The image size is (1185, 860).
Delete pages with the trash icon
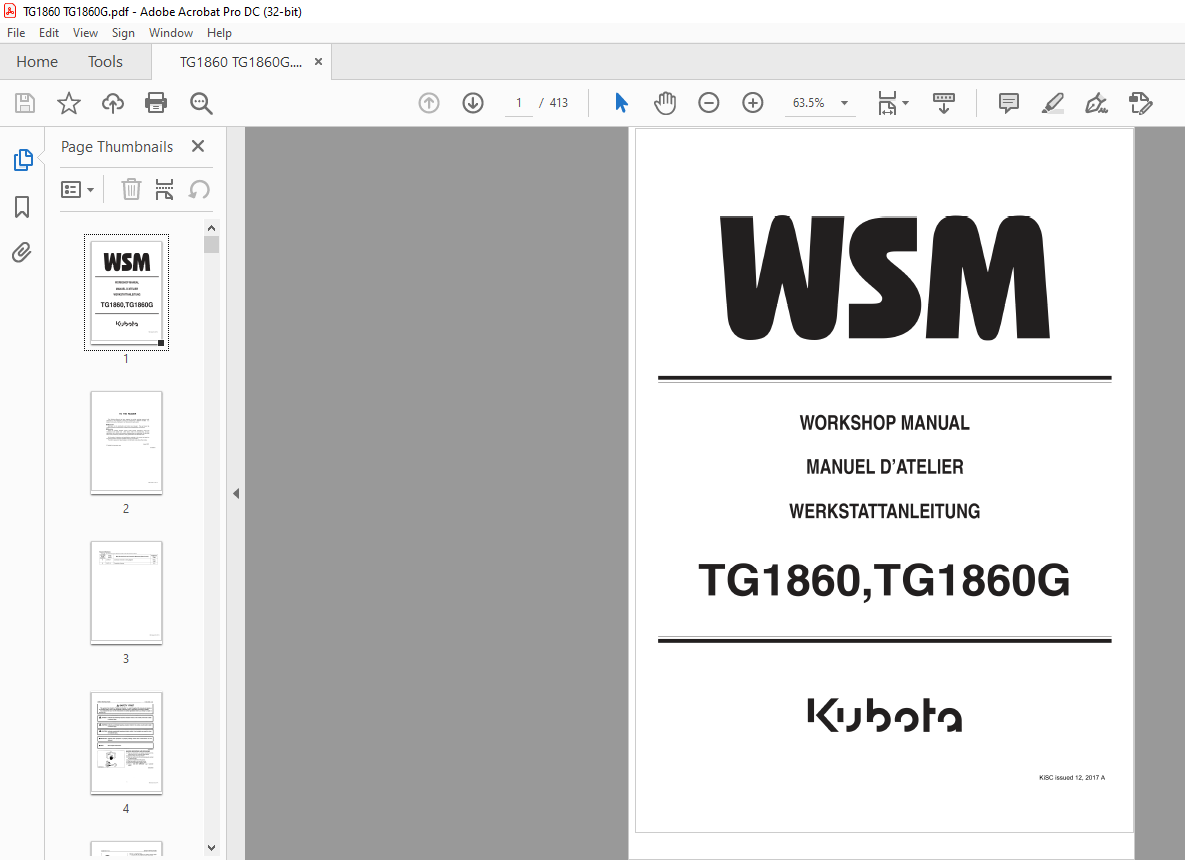tap(131, 189)
